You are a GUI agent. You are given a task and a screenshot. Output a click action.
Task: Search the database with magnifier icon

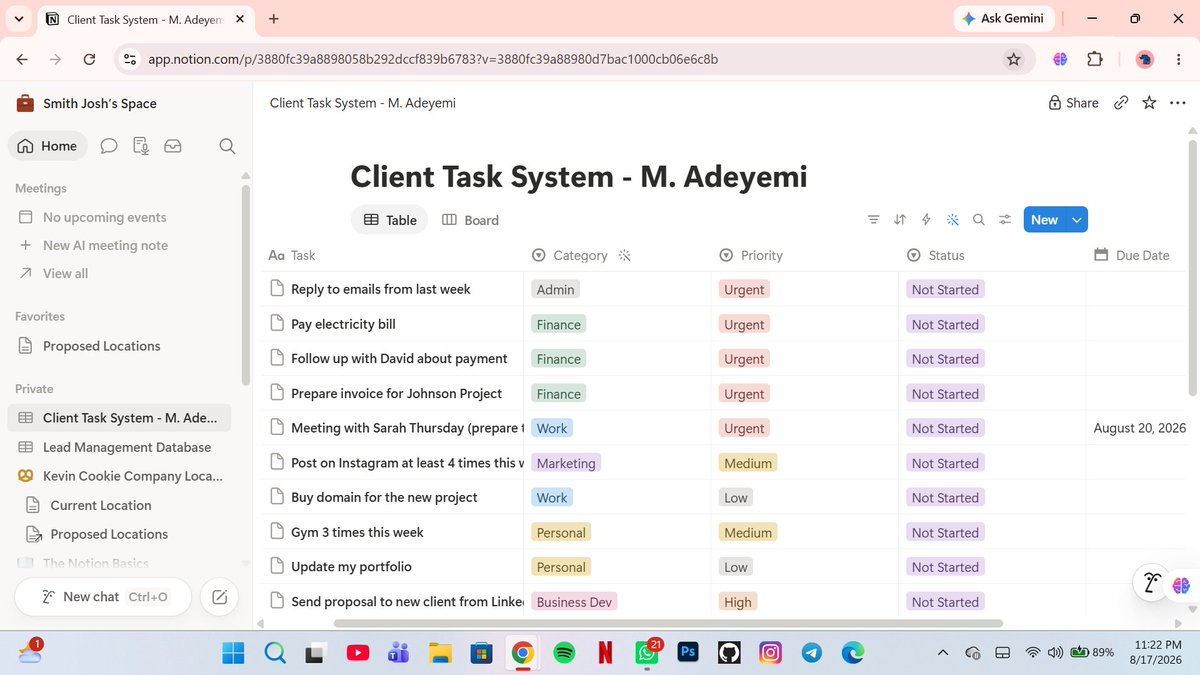point(979,220)
